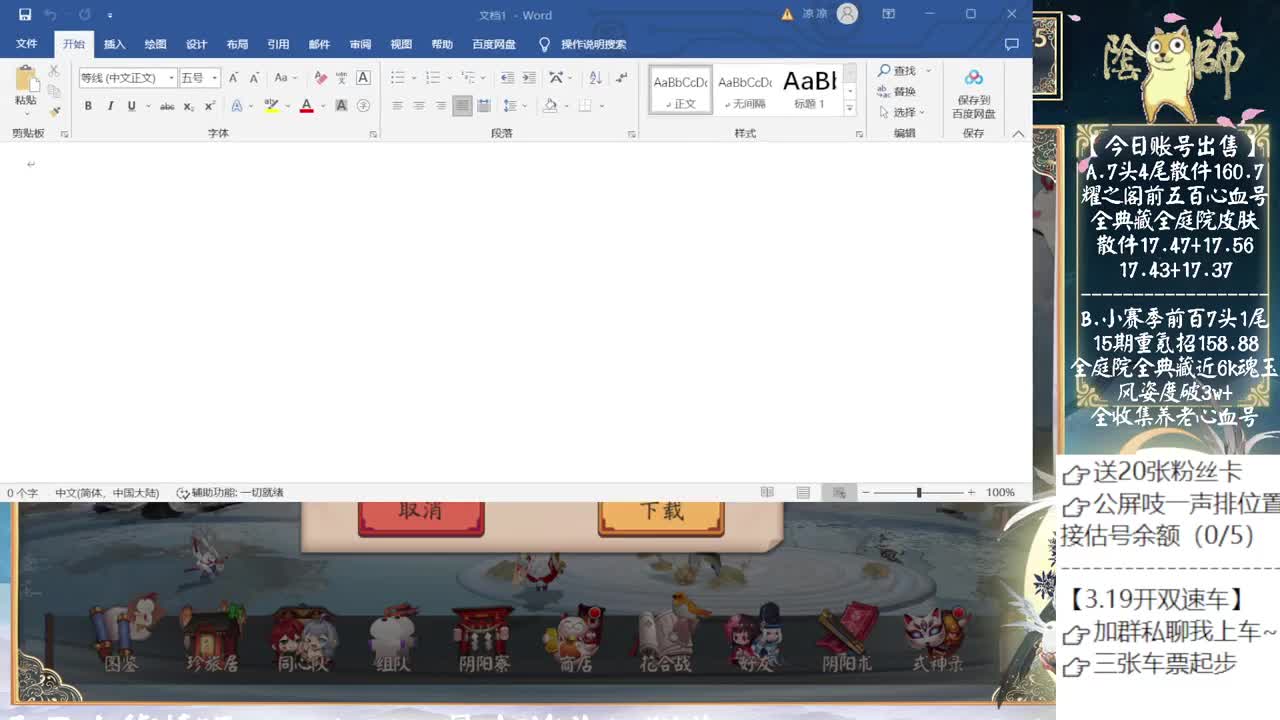This screenshot has height=720, width=1280.
Task: Decrease font size with shrink font icon
Action: 254,78
